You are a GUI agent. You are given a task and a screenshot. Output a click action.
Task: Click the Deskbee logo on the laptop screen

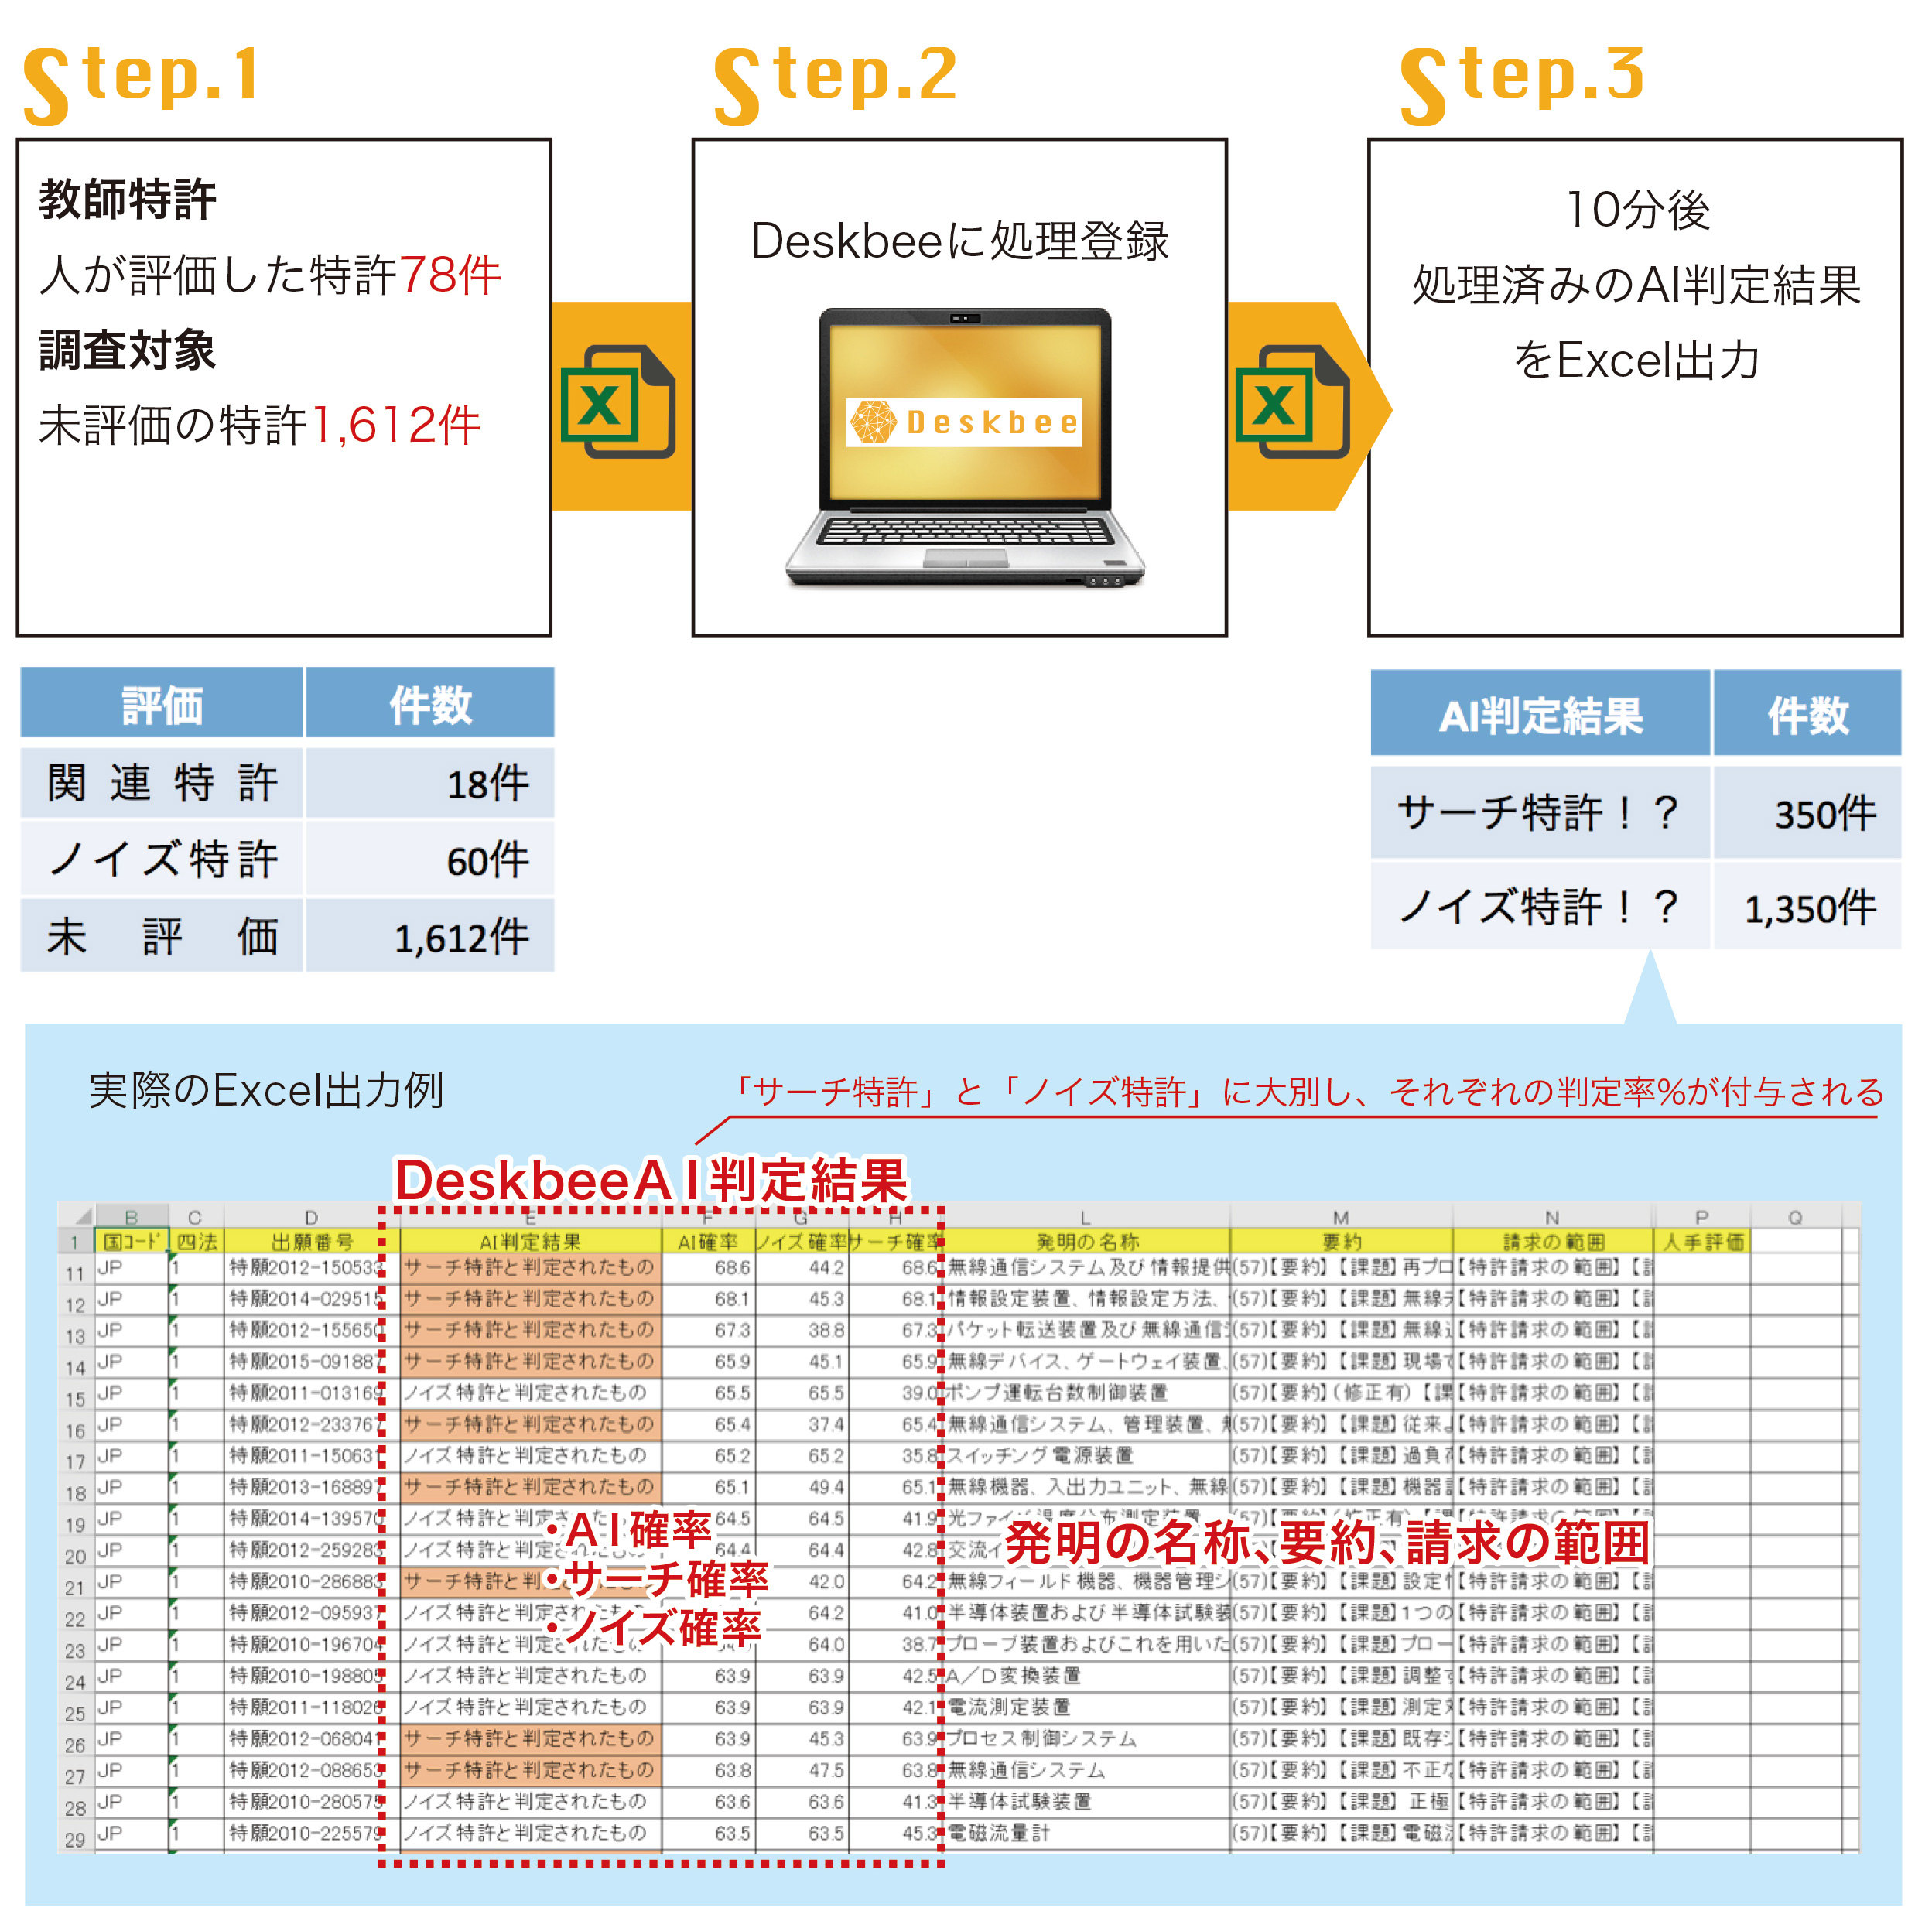(x=964, y=422)
